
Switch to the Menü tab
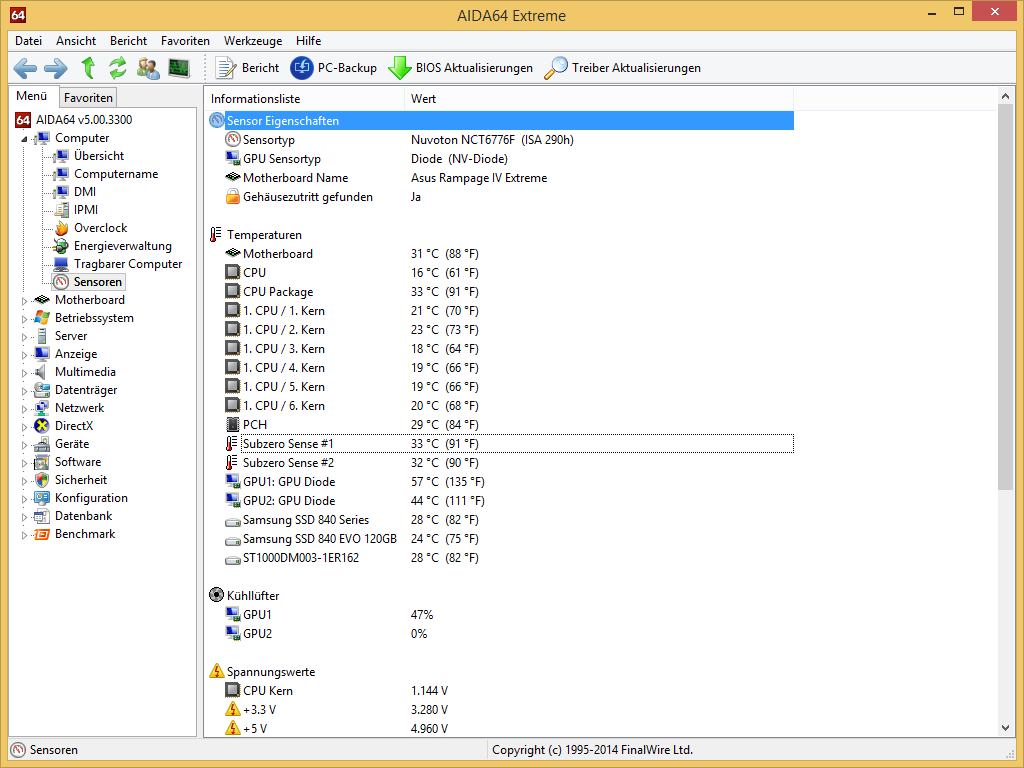32,96
